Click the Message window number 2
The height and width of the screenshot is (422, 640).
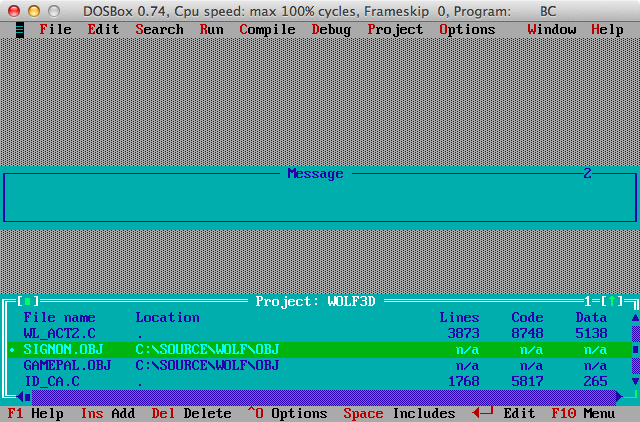pyautogui.click(x=587, y=173)
